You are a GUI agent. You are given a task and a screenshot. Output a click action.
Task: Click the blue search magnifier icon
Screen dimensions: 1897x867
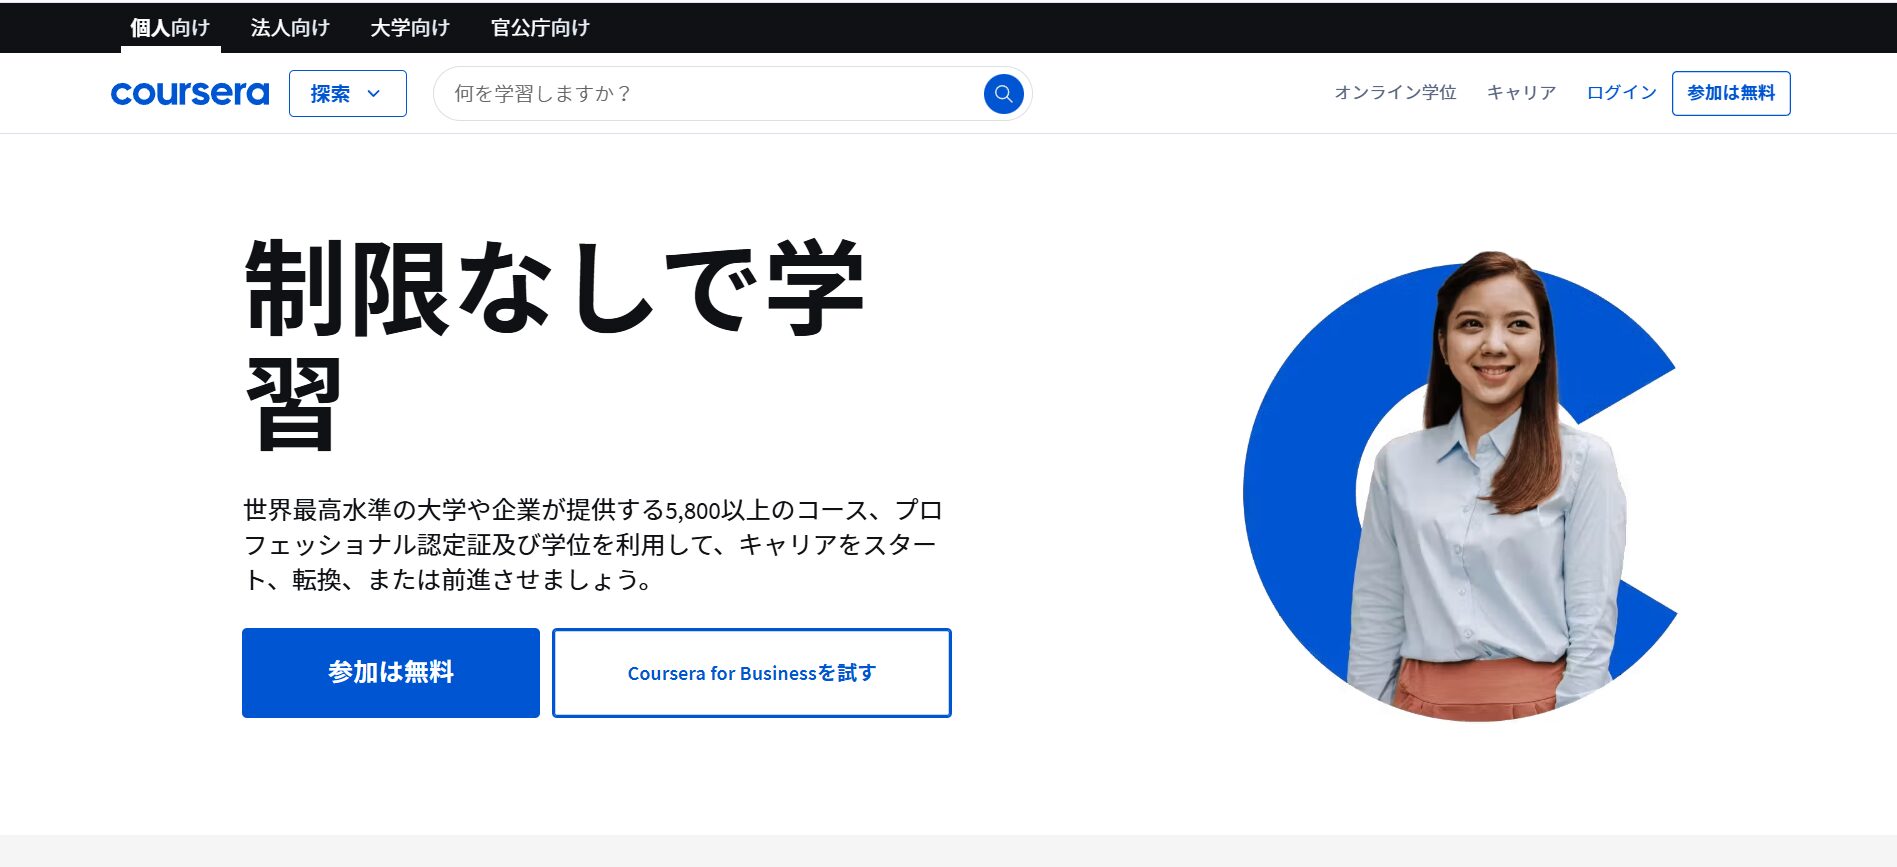[x=1003, y=94]
